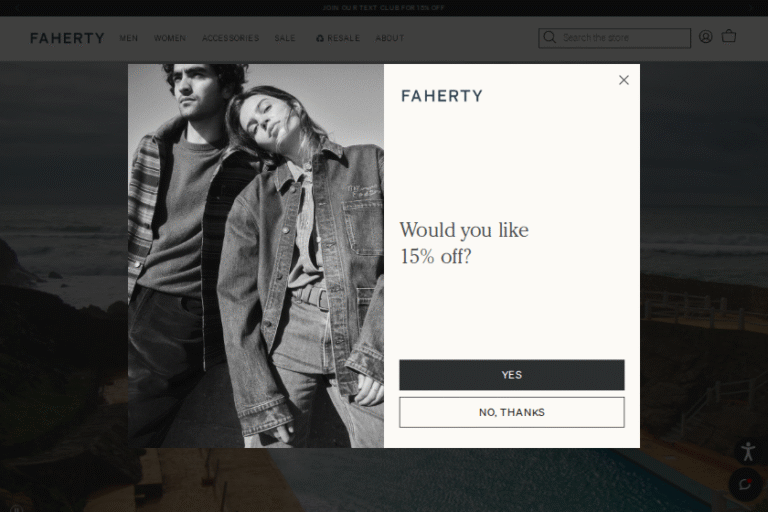Close the 15% off popup
Viewport: 768px width, 512px height.
[624, 80]
